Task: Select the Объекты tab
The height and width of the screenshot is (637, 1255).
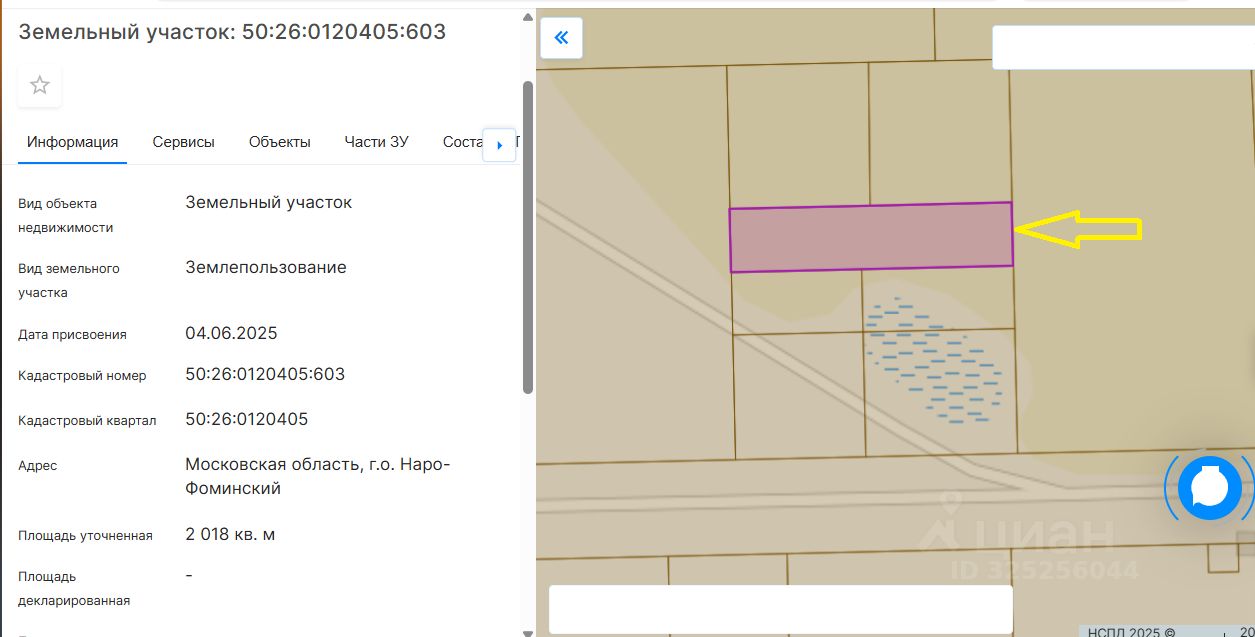Action: (279, 142)
